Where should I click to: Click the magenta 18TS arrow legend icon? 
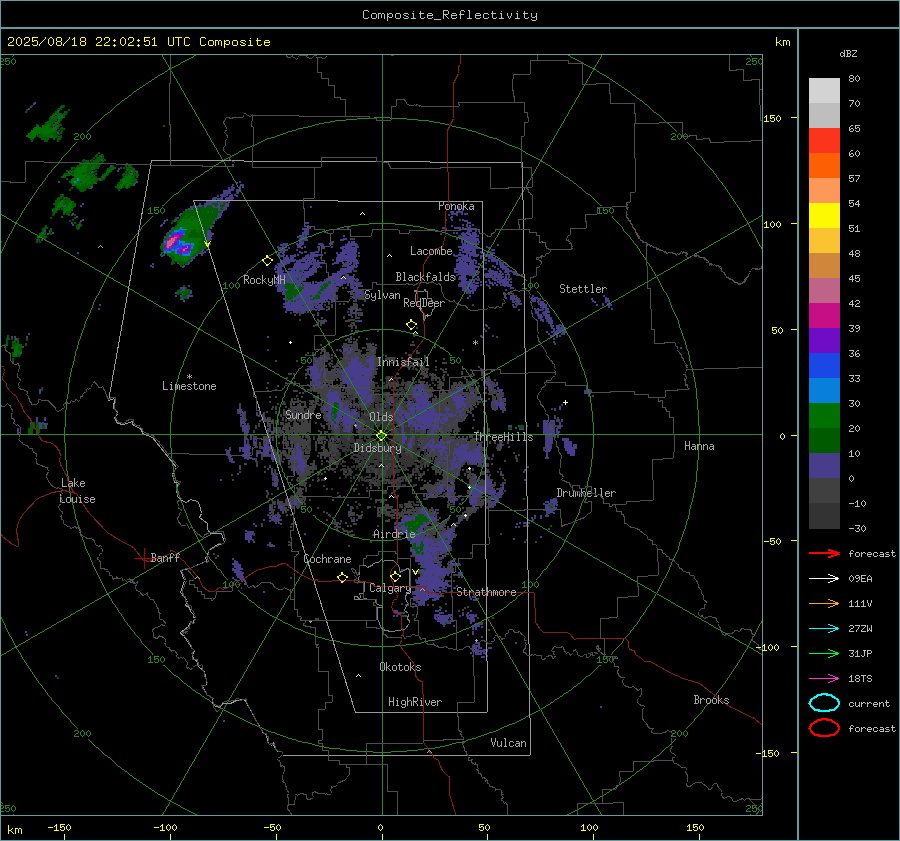824,679
